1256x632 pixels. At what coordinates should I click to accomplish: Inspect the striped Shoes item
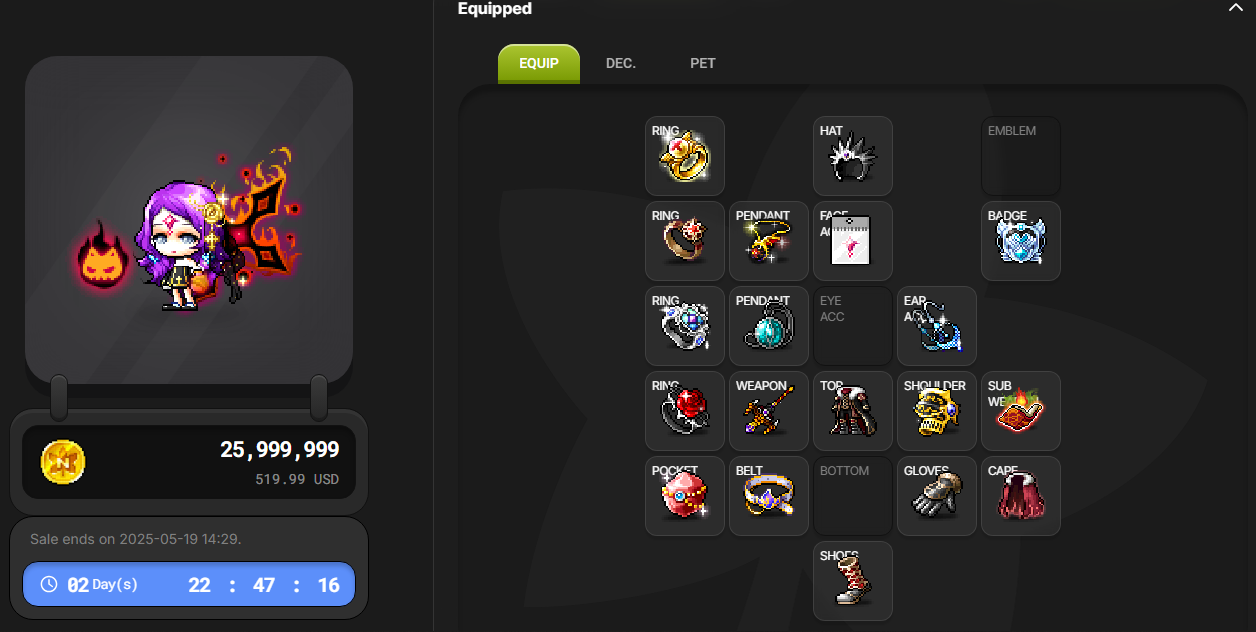point(853,581)
